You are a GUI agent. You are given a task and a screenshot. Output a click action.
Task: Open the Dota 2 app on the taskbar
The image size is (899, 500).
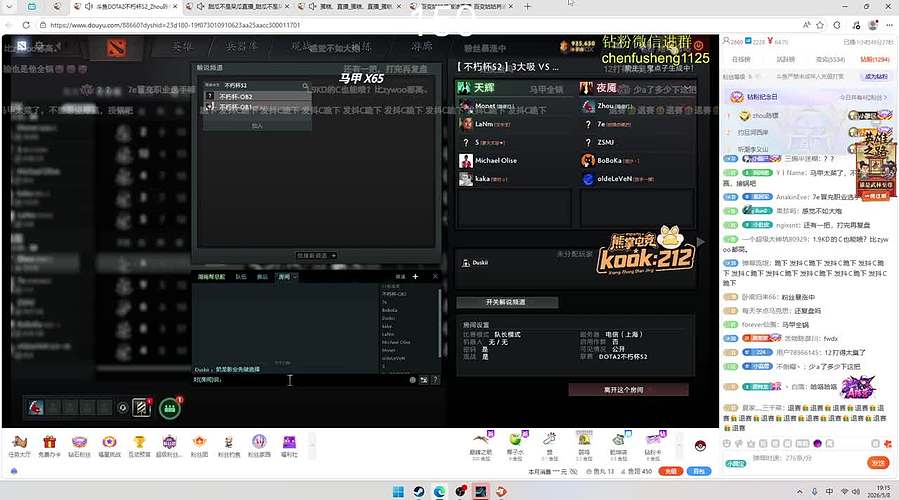(480, 491)
